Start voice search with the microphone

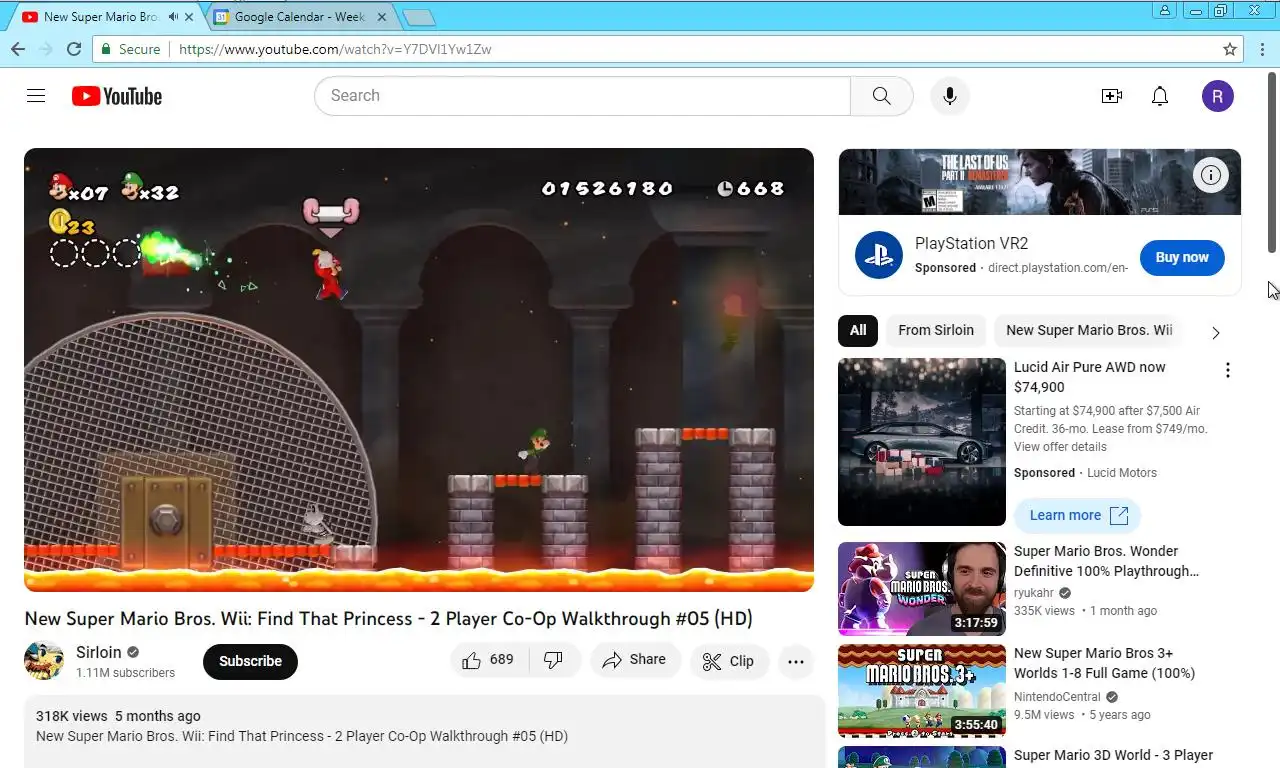950,96
